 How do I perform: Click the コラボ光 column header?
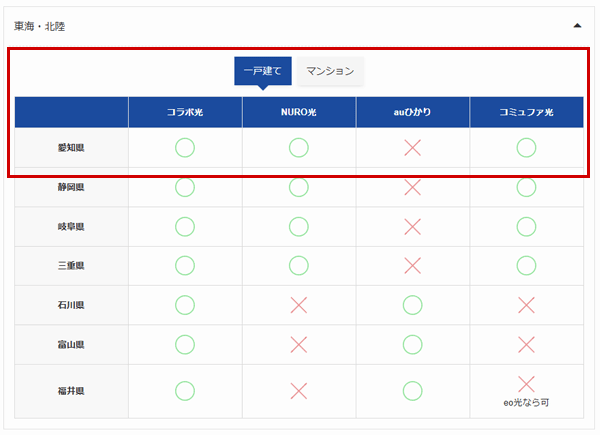click(x=185, y=112)
